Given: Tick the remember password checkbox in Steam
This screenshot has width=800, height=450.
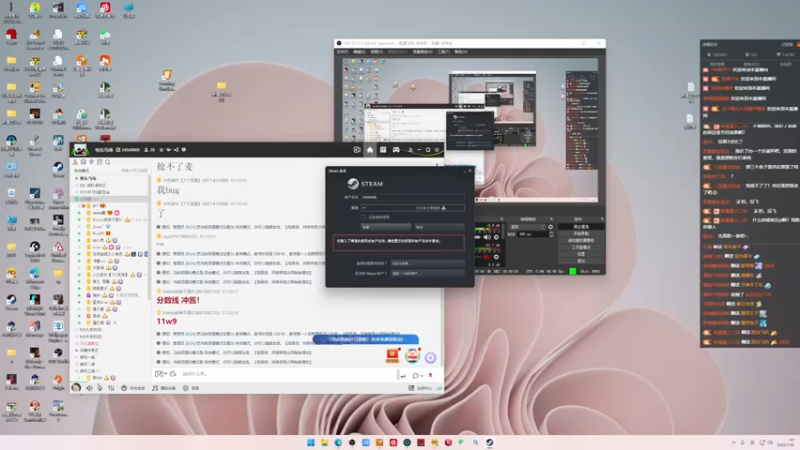Looking at the screenshot, I should [364, 217].
